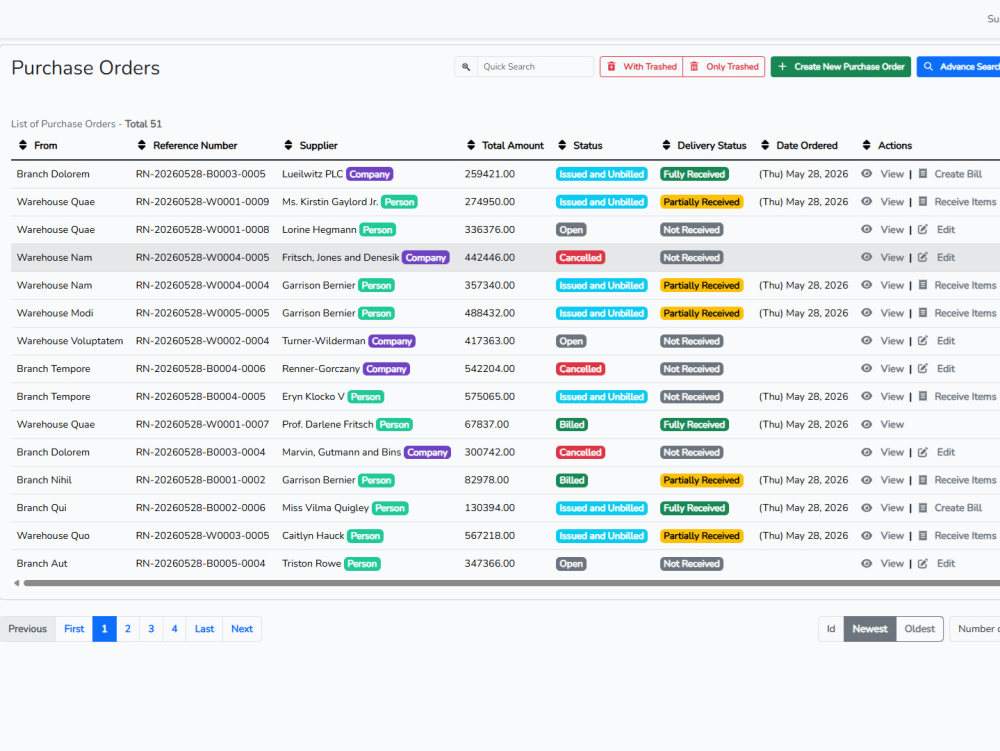Click edit pencil icon for RN-20260528-B0004-0006

[923, 368]
